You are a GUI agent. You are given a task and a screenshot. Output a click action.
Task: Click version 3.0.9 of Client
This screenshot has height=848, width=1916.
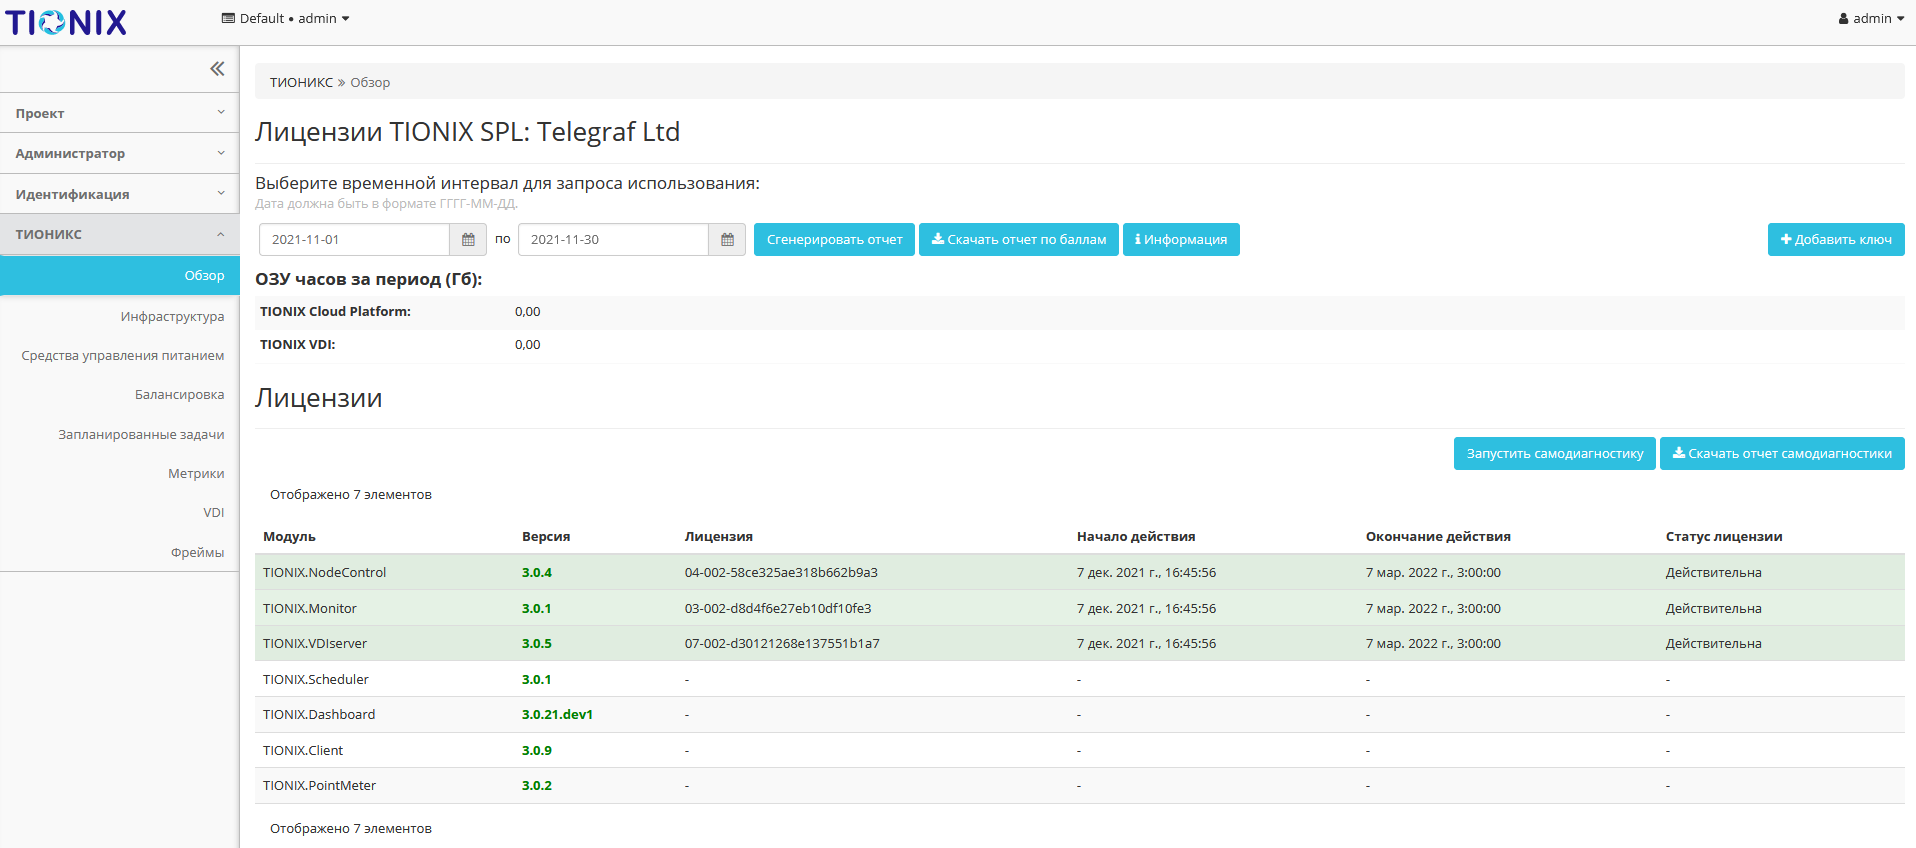click(537, 750)
